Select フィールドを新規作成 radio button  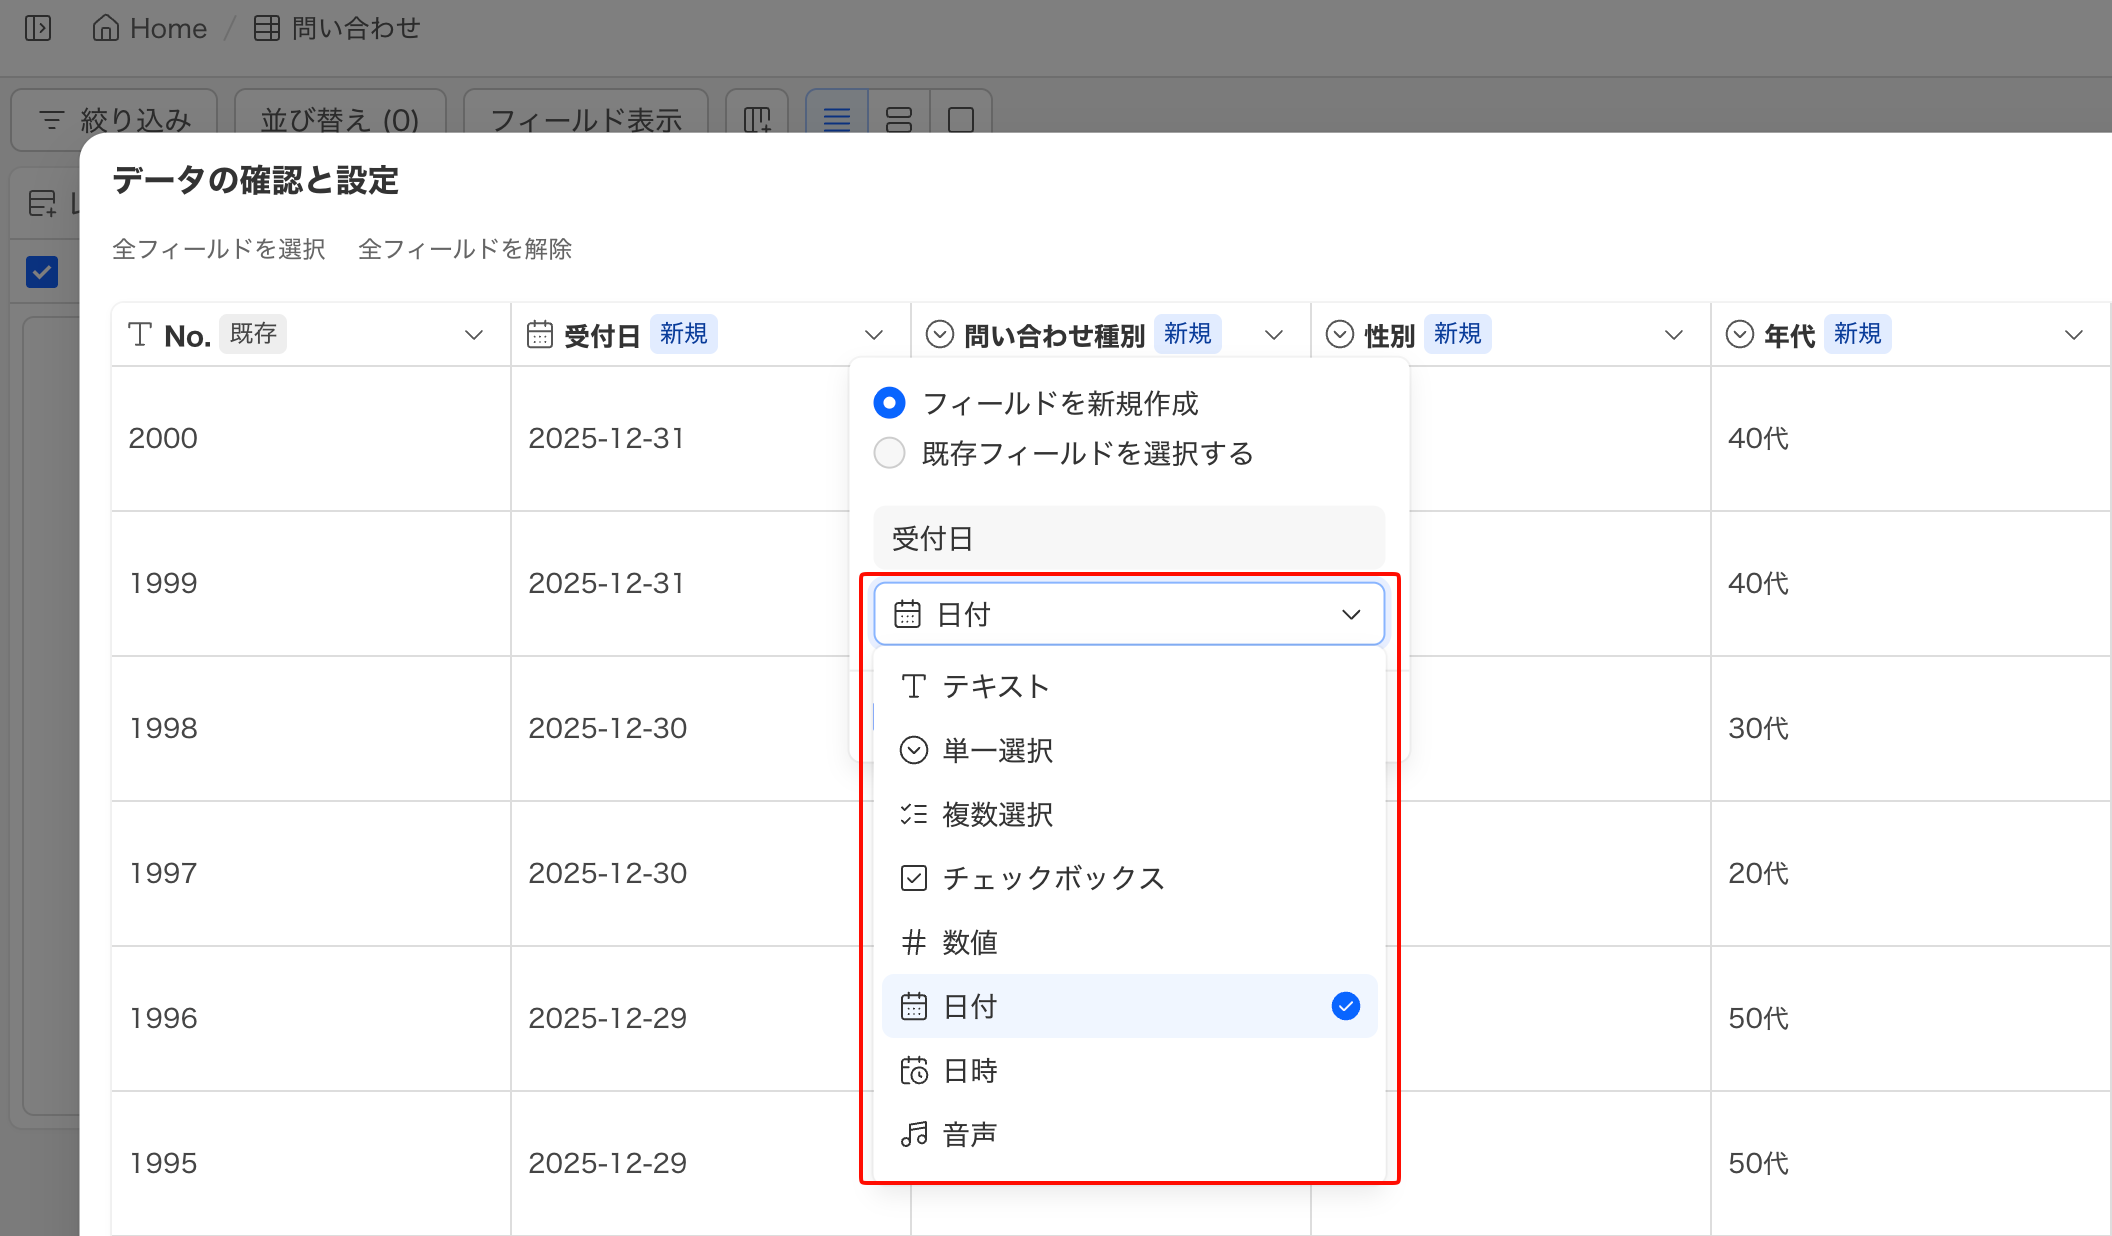click(x=889, y=403)
